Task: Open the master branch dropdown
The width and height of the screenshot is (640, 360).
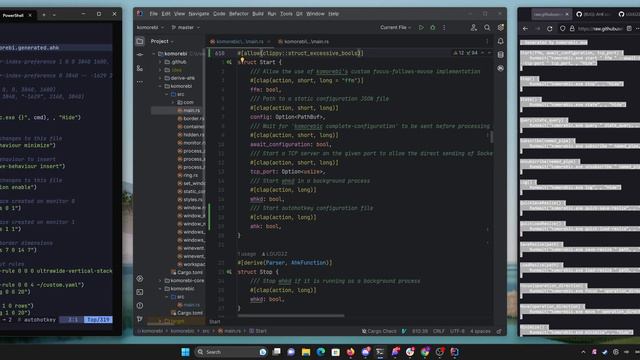Action: (x=186, y=27)
